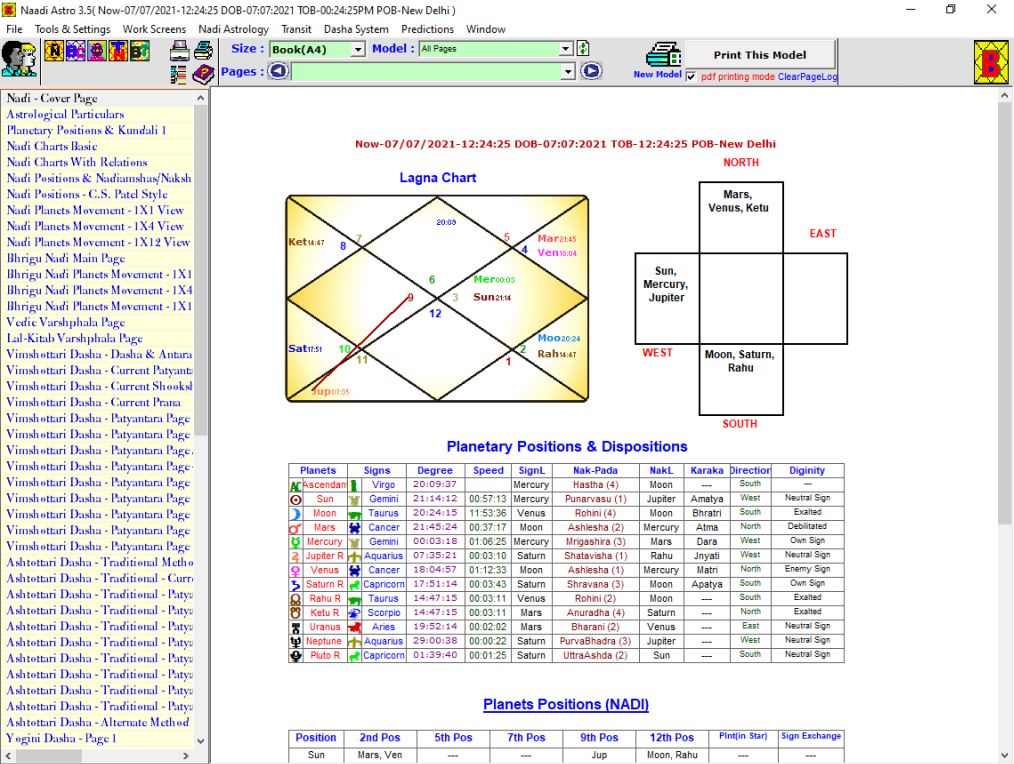This screenshot has width=1014, height=764.
Task: Select Bhrigu Nadi Main Page in list
Action: [x=66, y=258]
